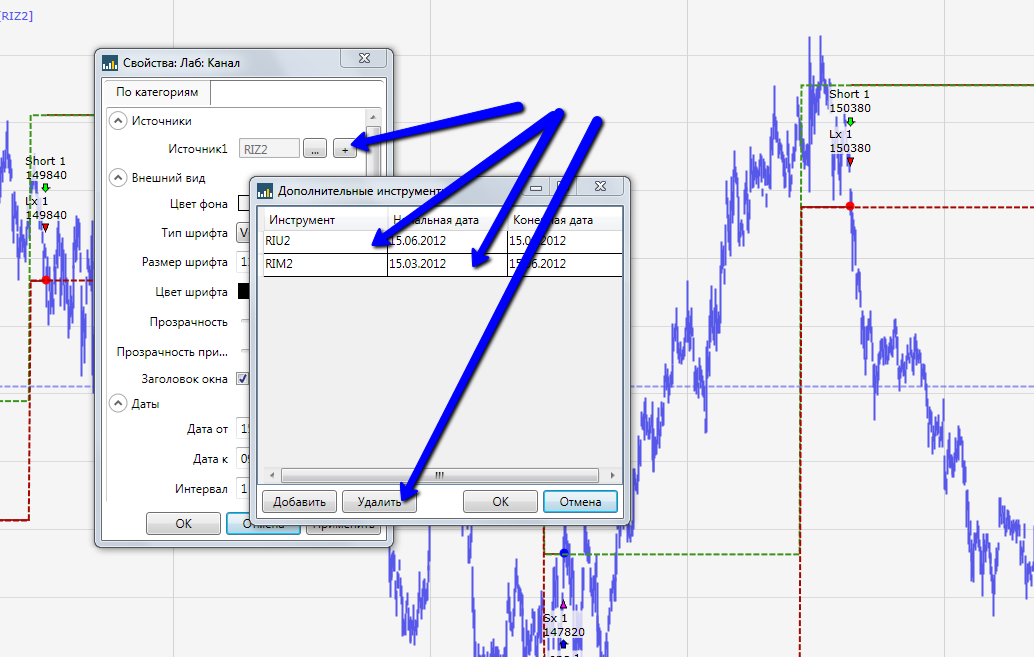Click the Дата к field
The width and height of the screenshot is (1034, 657).
(243, 458)
